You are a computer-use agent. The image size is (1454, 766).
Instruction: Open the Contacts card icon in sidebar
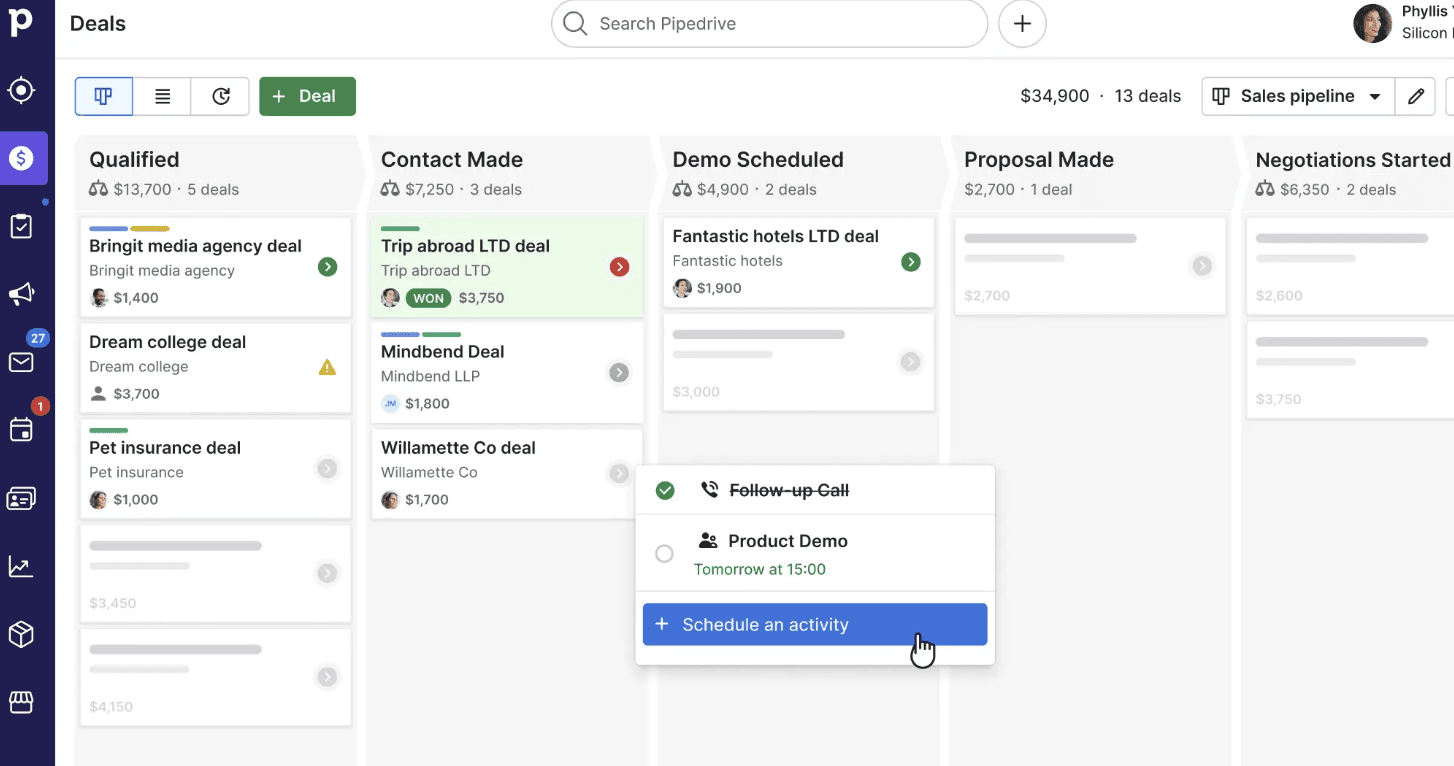[x=21, y=498]
